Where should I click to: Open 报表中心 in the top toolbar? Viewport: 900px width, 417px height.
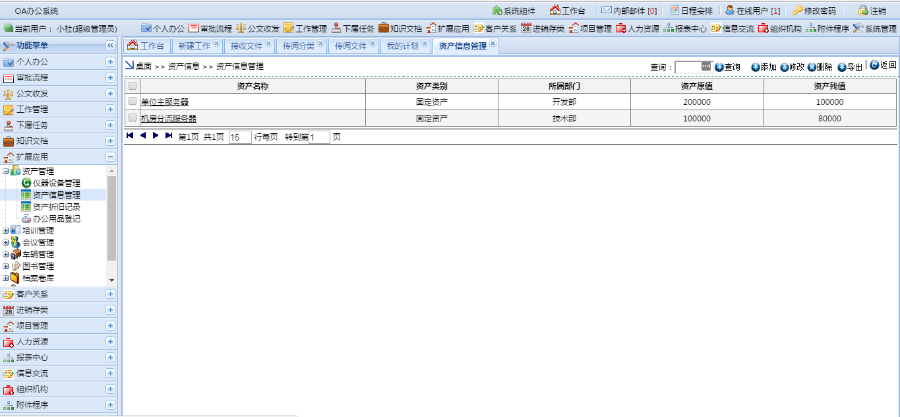click(x=684, y=28)
